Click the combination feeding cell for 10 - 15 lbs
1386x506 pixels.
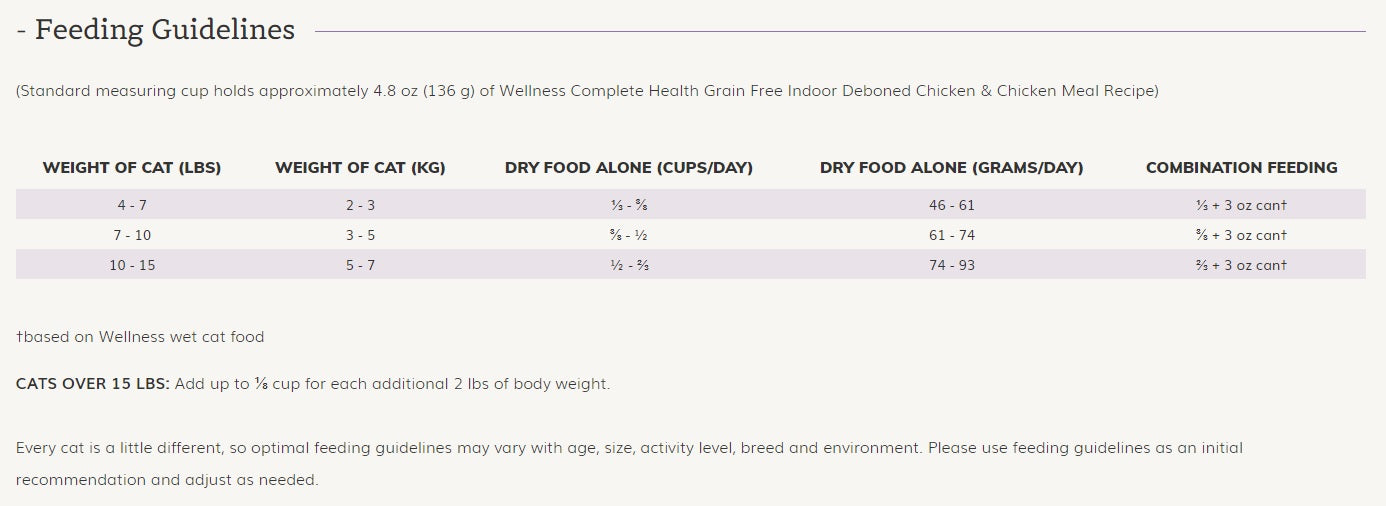(x=1241, y=266)
